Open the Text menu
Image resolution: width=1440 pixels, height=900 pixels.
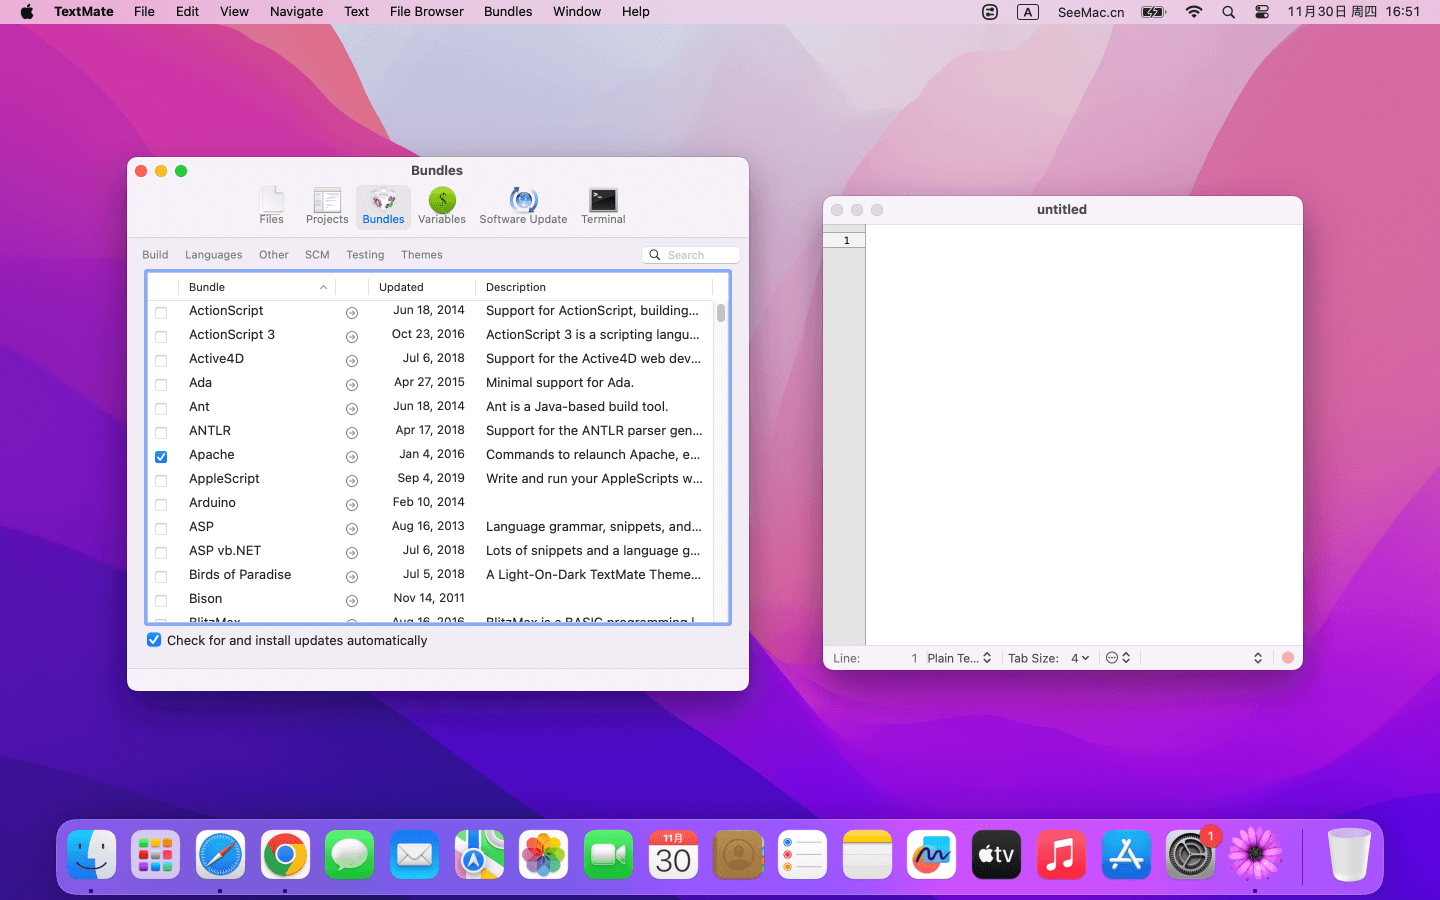356,12
